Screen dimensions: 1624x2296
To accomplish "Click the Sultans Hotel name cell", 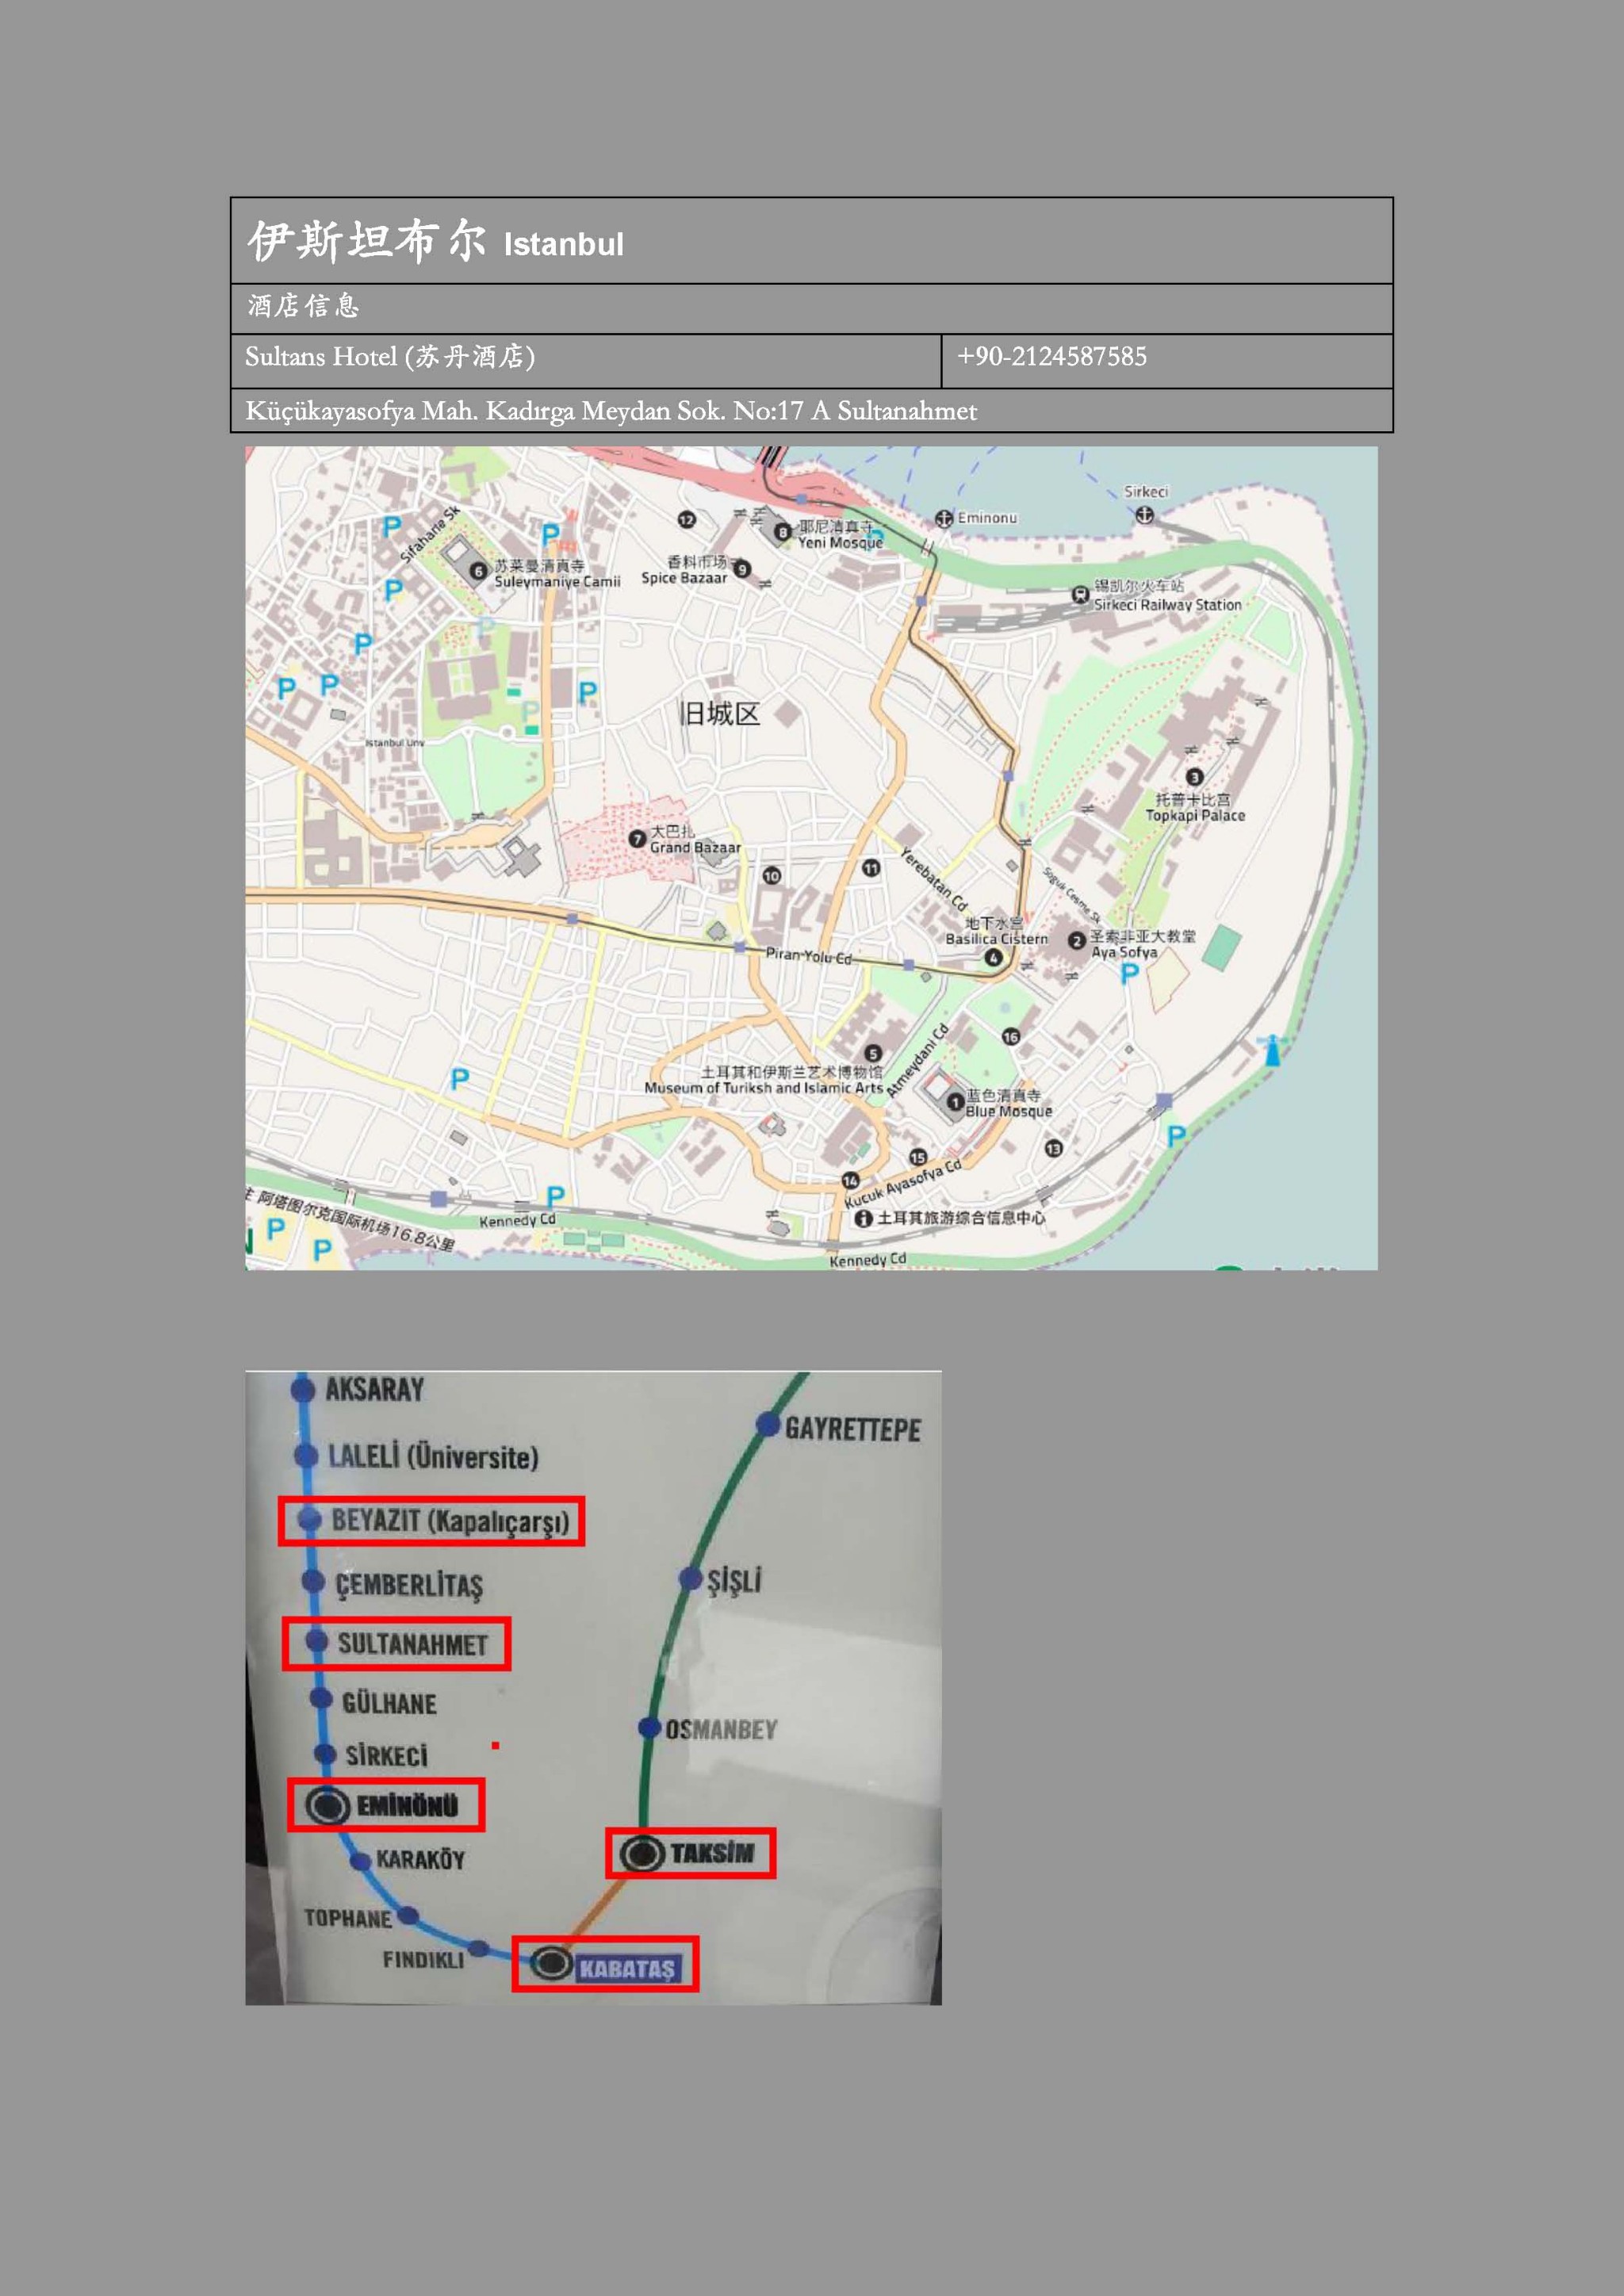I will [390, 357].
